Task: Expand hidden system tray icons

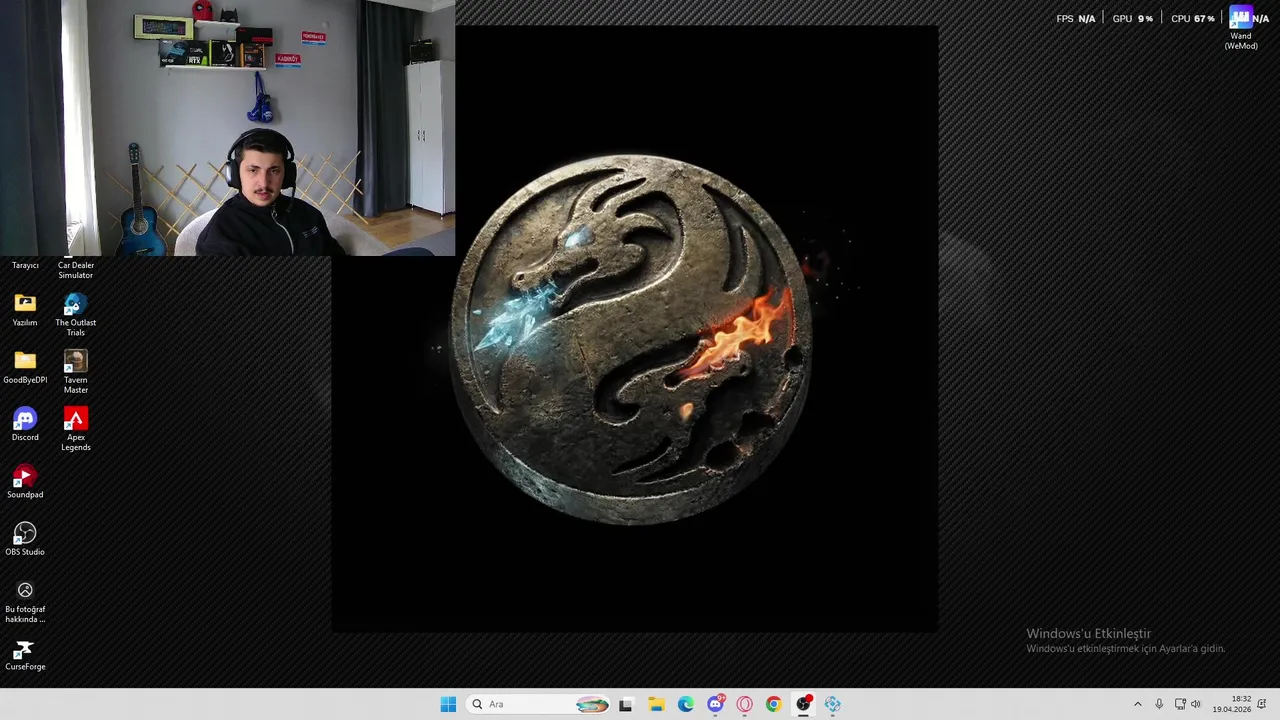Action: (x=1137, y=704)
